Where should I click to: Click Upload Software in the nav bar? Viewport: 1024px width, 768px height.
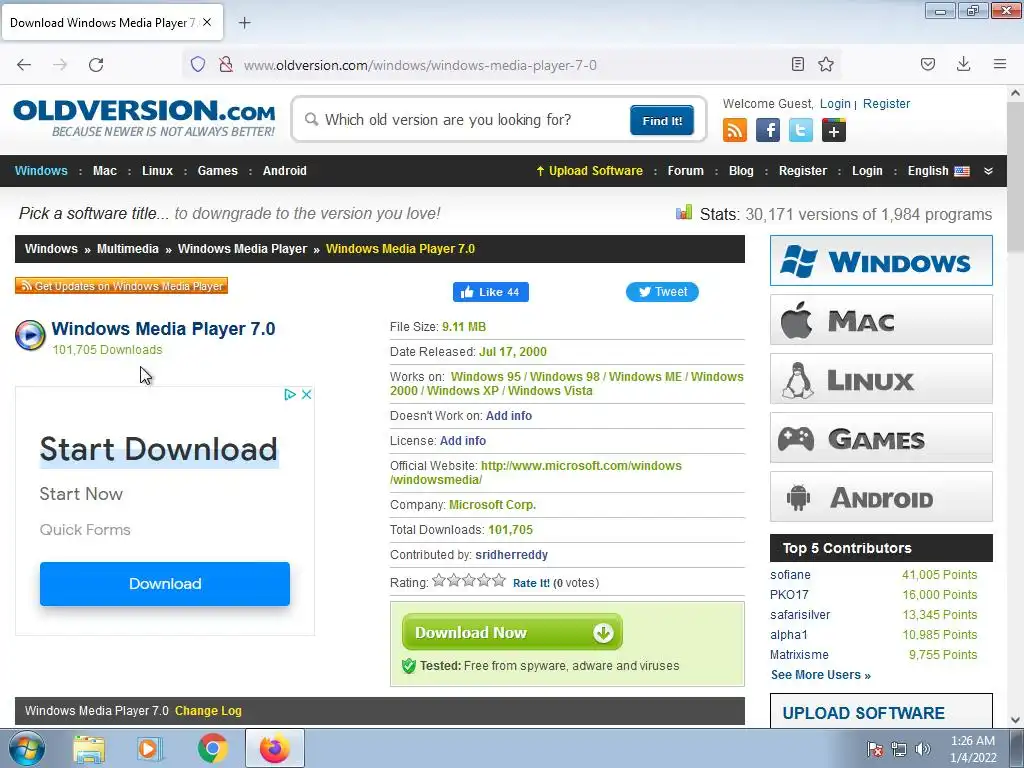coord(589,171)
